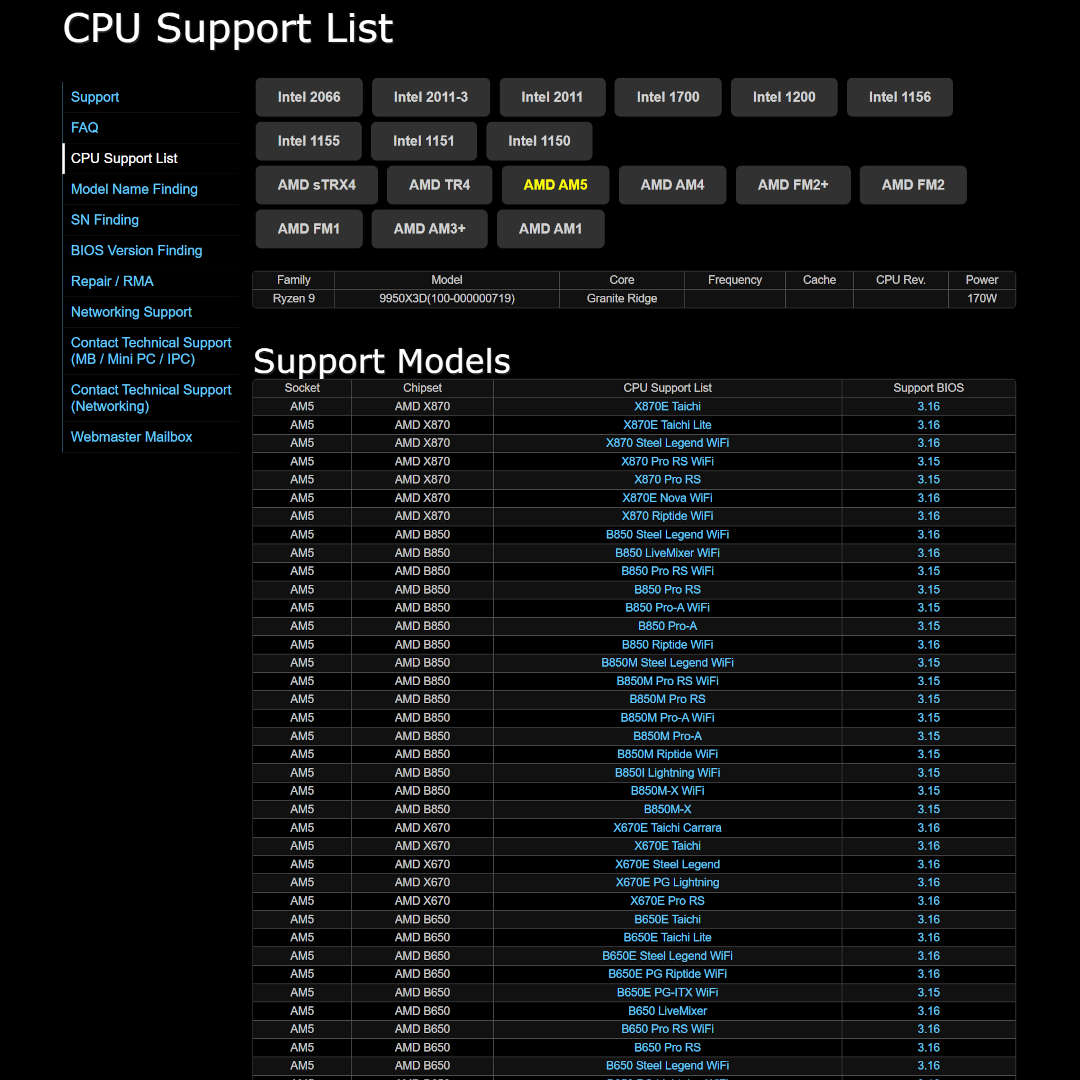Select Model Name Finding sidebar item
The height and width of the screenshot is (1080, 1080).
tap(134, 189)
